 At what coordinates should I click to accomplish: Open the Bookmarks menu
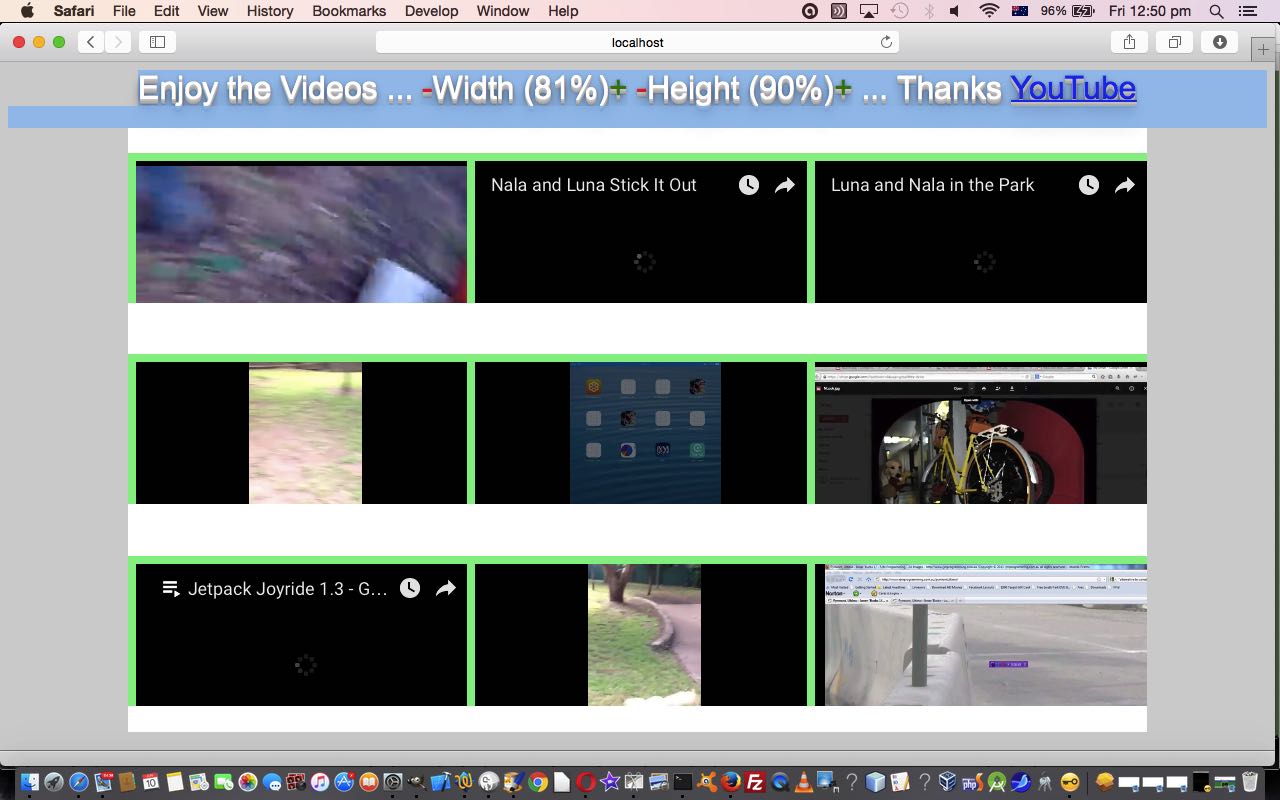[x=349, y=11]
